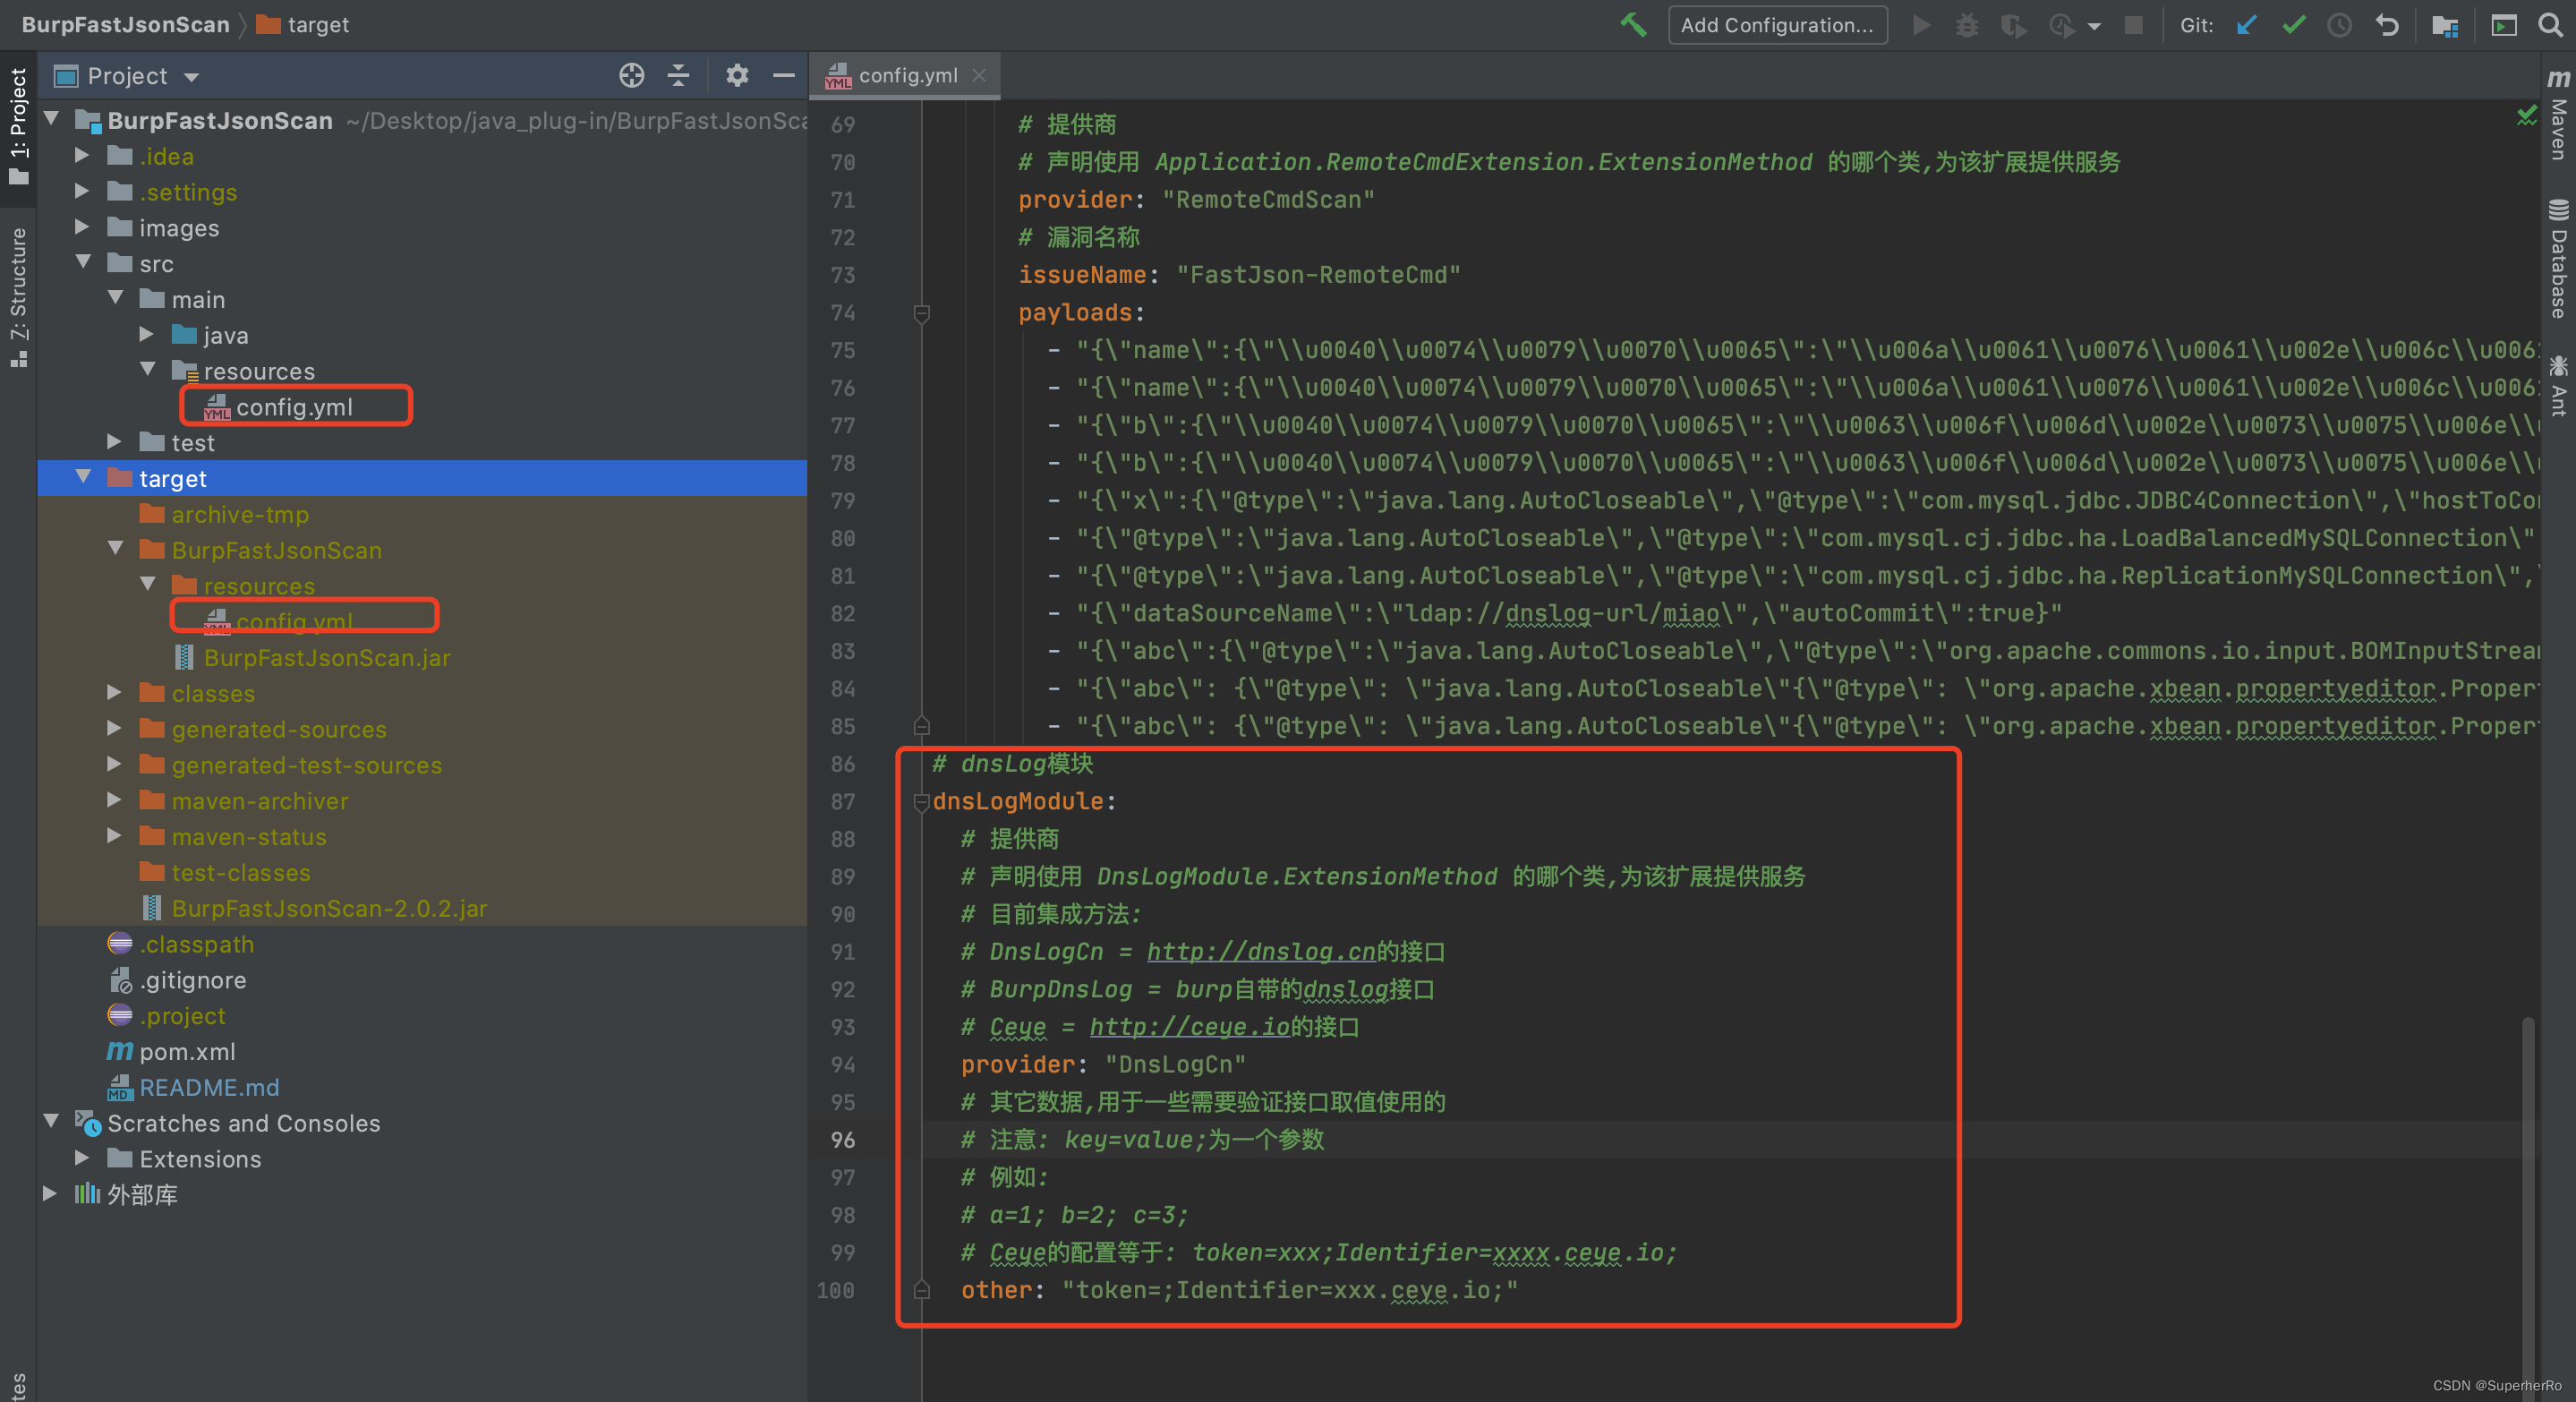The image size is (2576, 1402).
Task: Click line number 96 in the gutter
Action: [x=843, y=1140]
